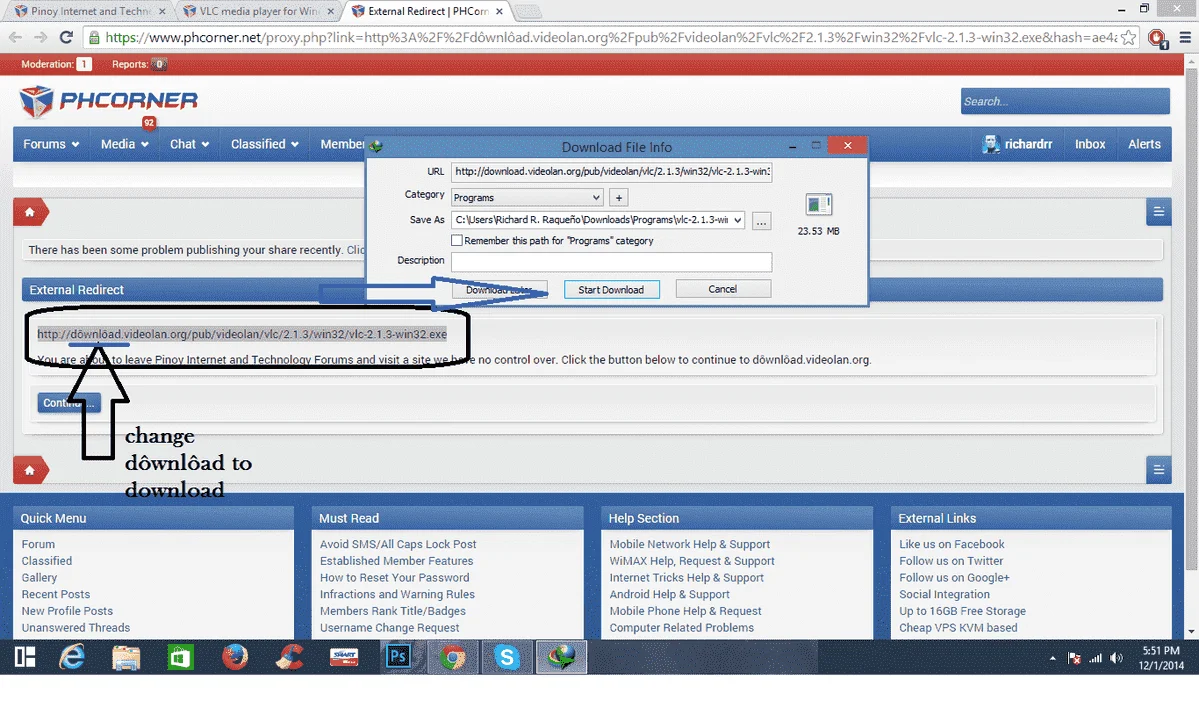
Task: Add a new category with plus button
Action: coord(619,197)
